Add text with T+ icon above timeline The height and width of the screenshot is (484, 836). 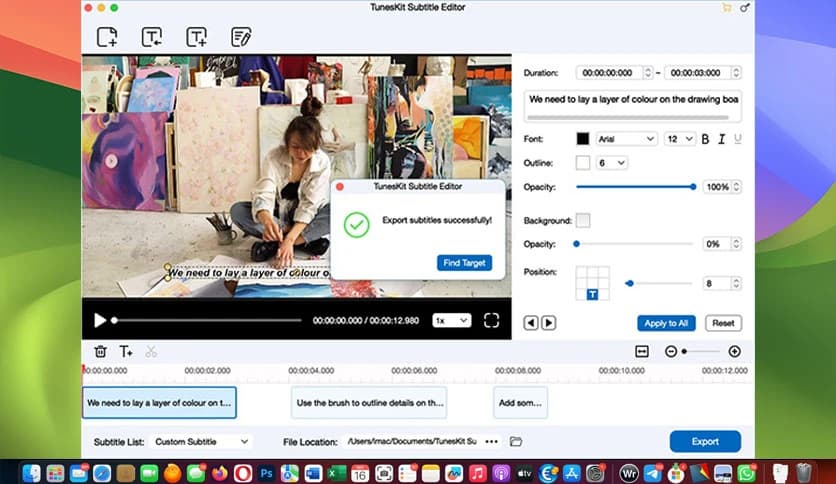click(126, 351)
